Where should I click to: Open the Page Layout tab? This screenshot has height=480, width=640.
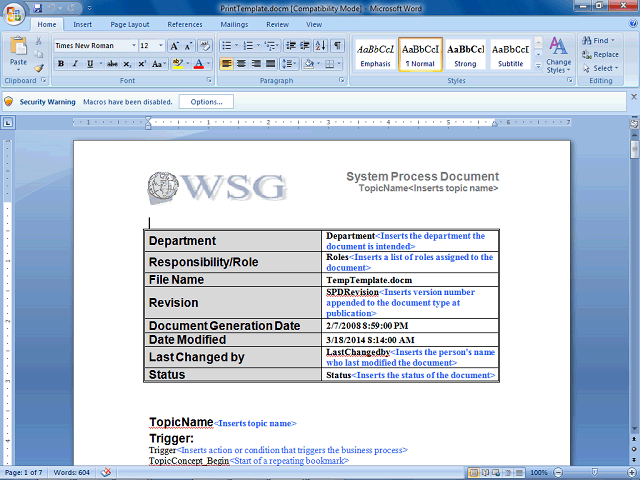(130, 24)
